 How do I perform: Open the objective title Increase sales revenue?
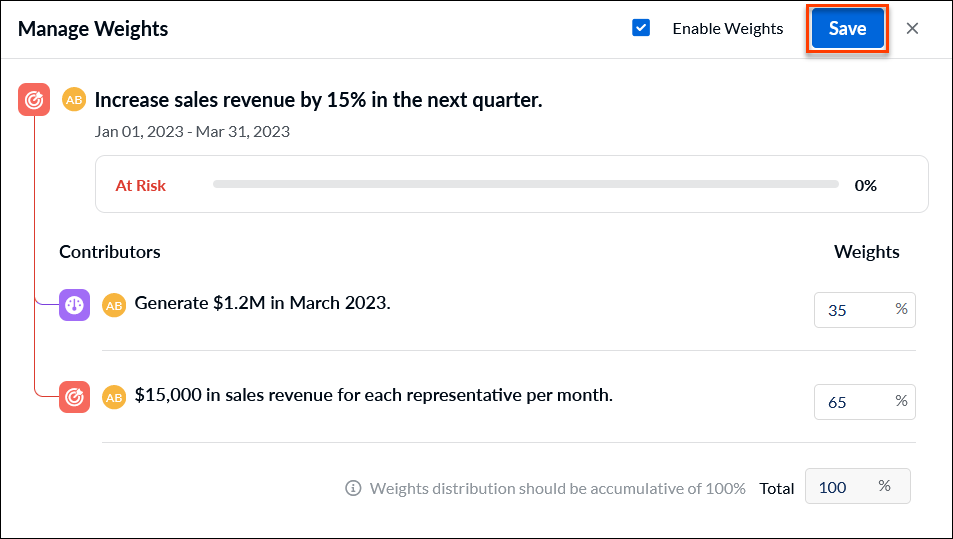(x=318, y=100)
